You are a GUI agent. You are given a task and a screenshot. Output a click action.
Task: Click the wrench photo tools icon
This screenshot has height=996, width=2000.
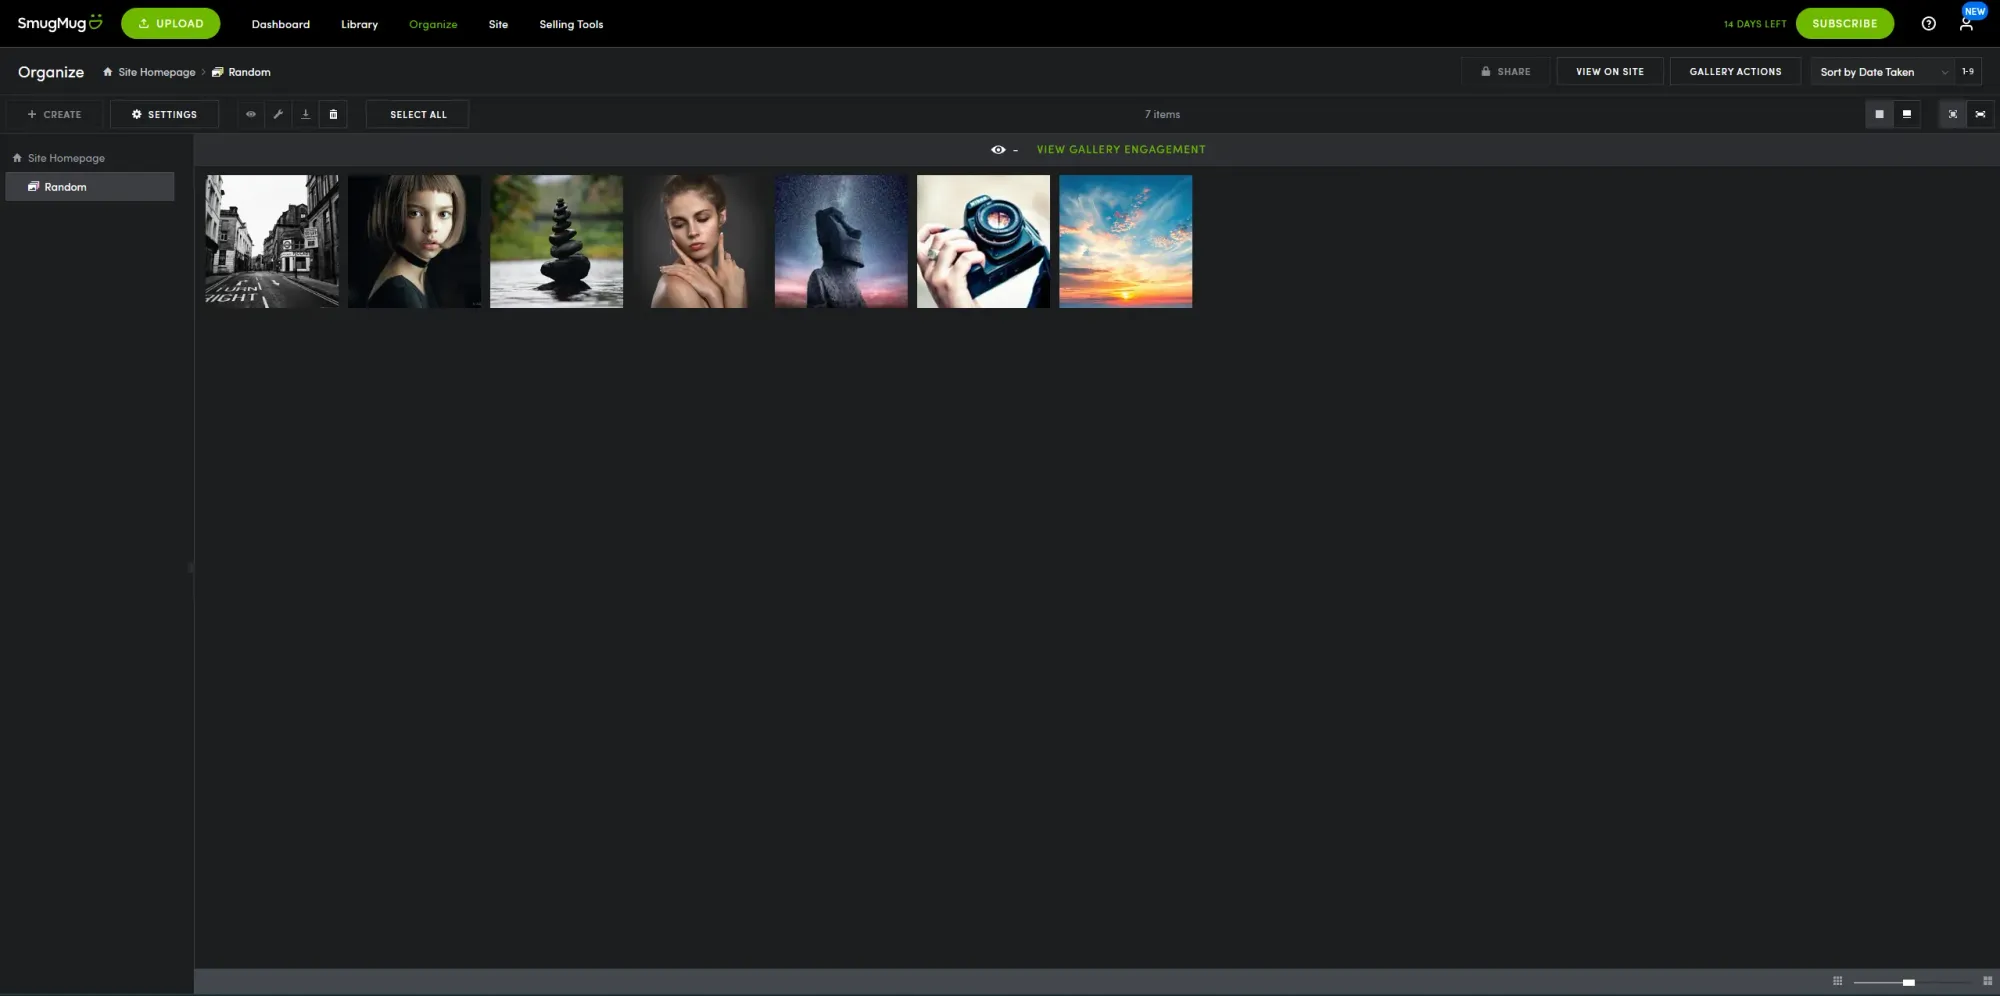pyautogui.click(x=278, y=114)
